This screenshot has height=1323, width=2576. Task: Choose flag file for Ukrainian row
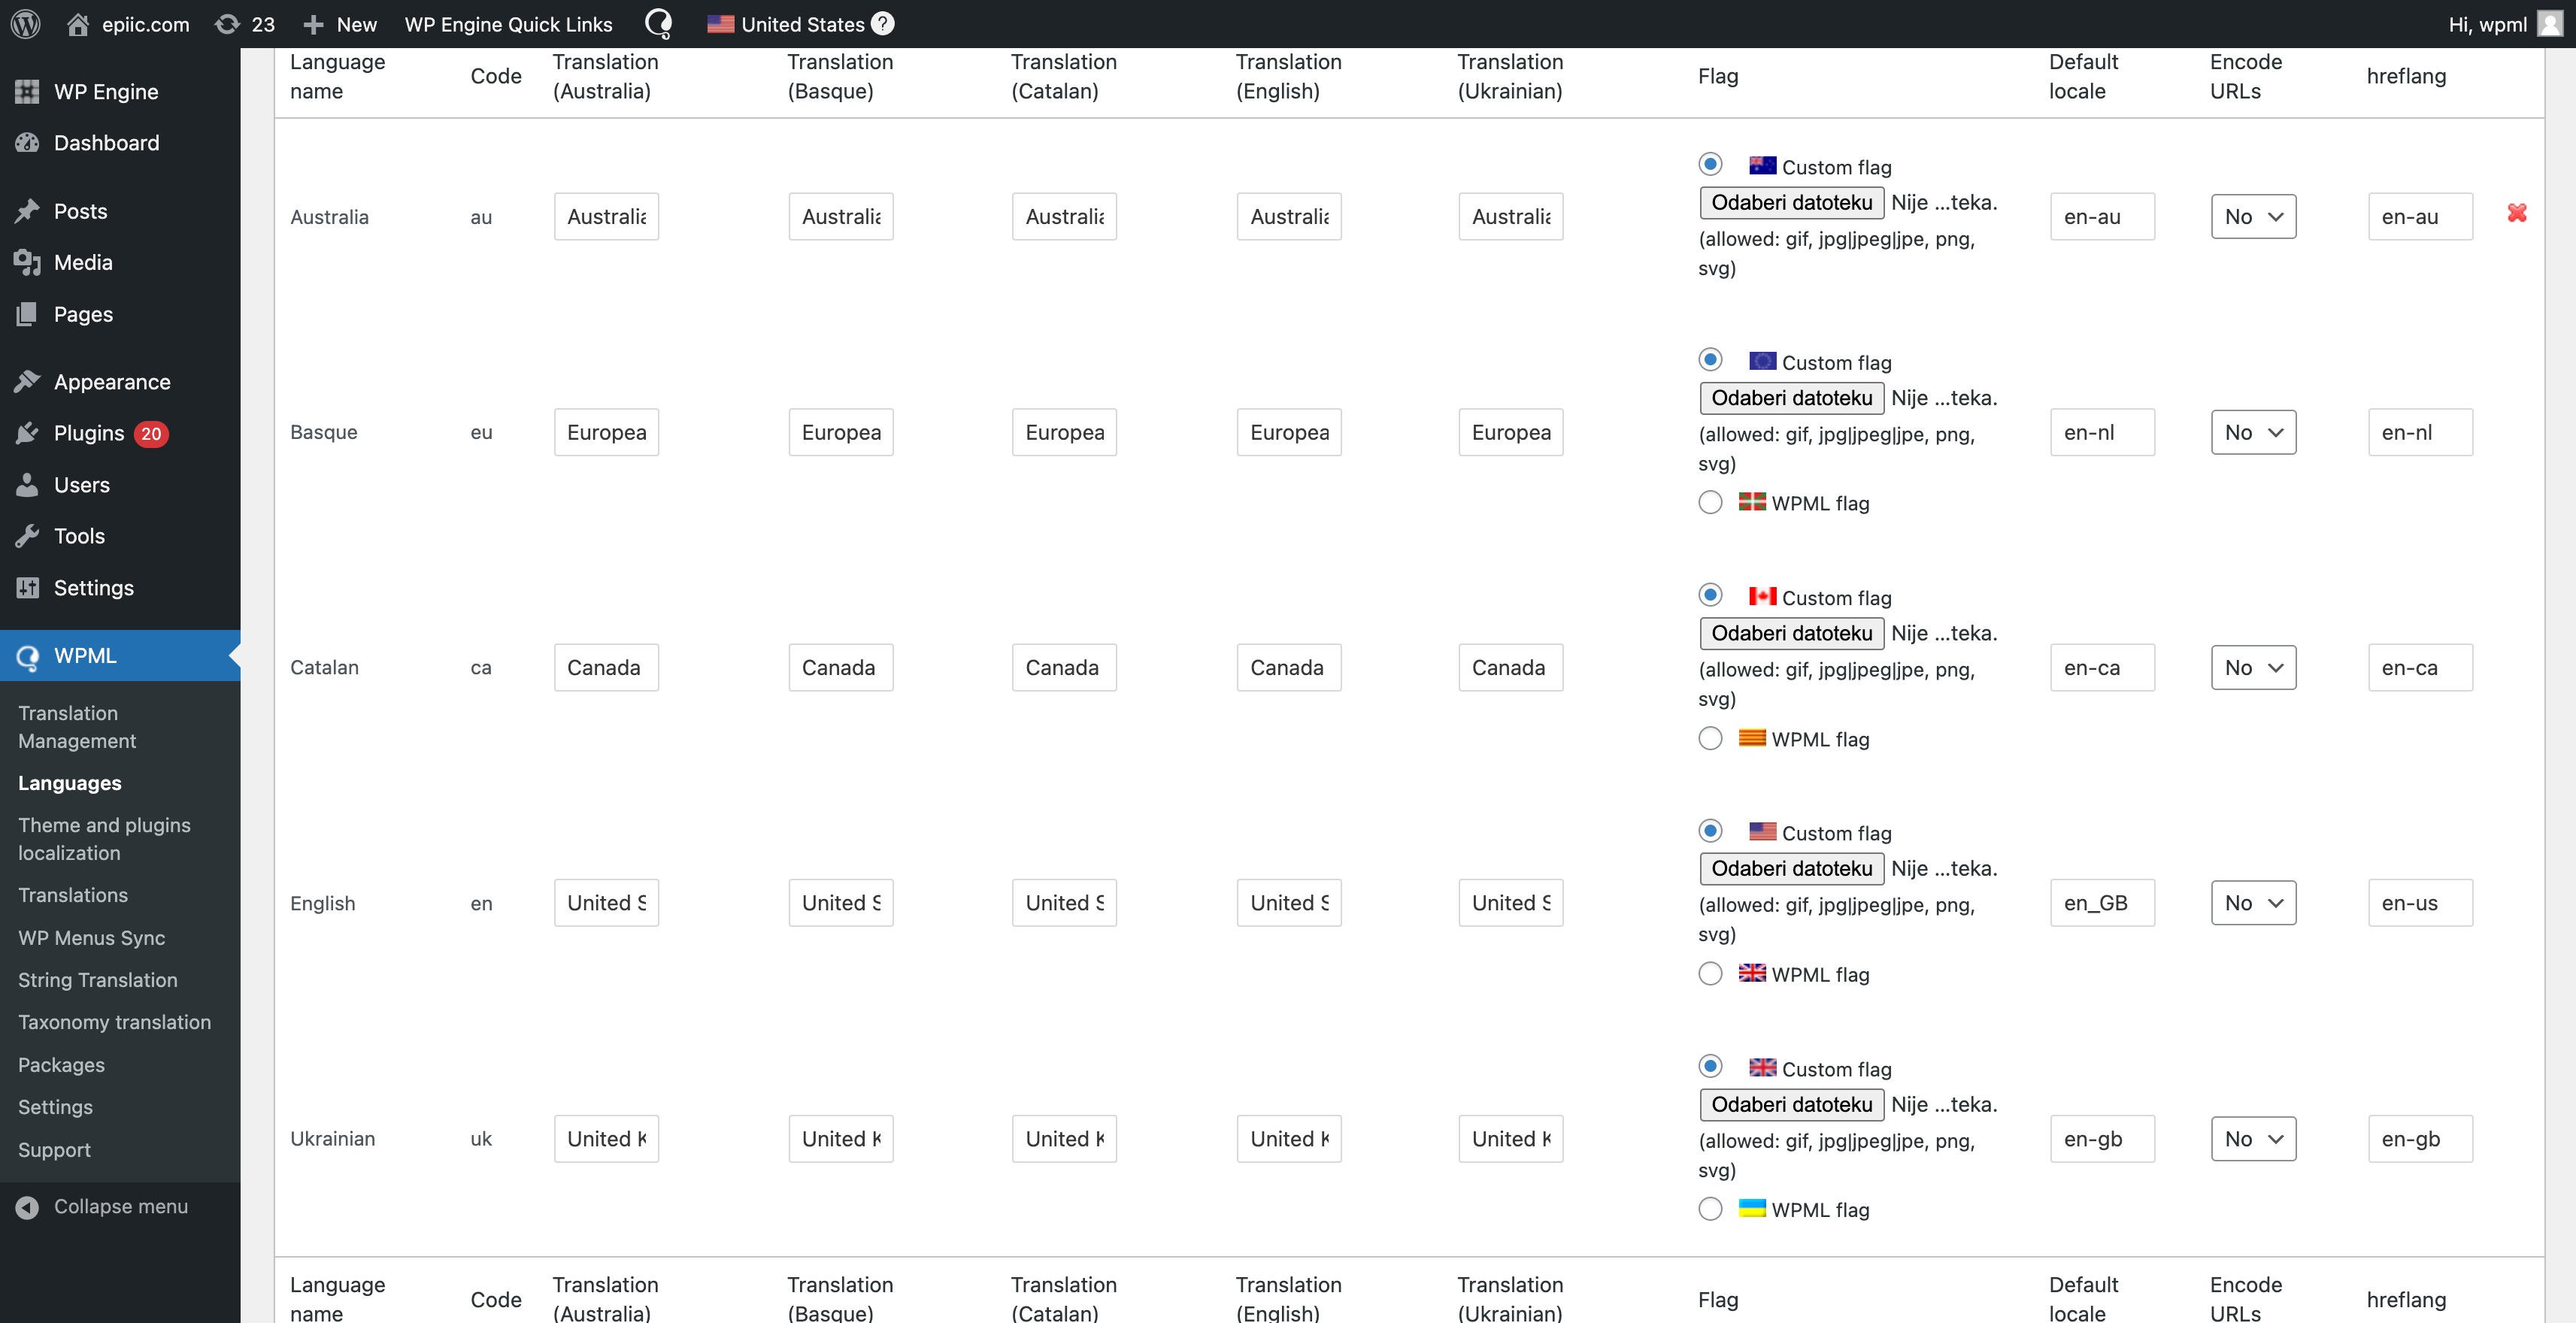point(1791,1104)
